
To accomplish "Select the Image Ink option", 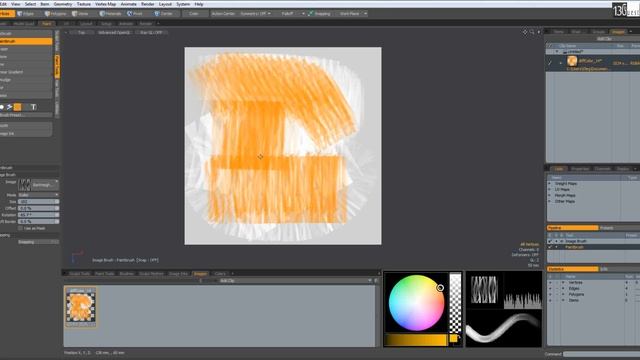I will pyautogui.click(x=26, y=133).
